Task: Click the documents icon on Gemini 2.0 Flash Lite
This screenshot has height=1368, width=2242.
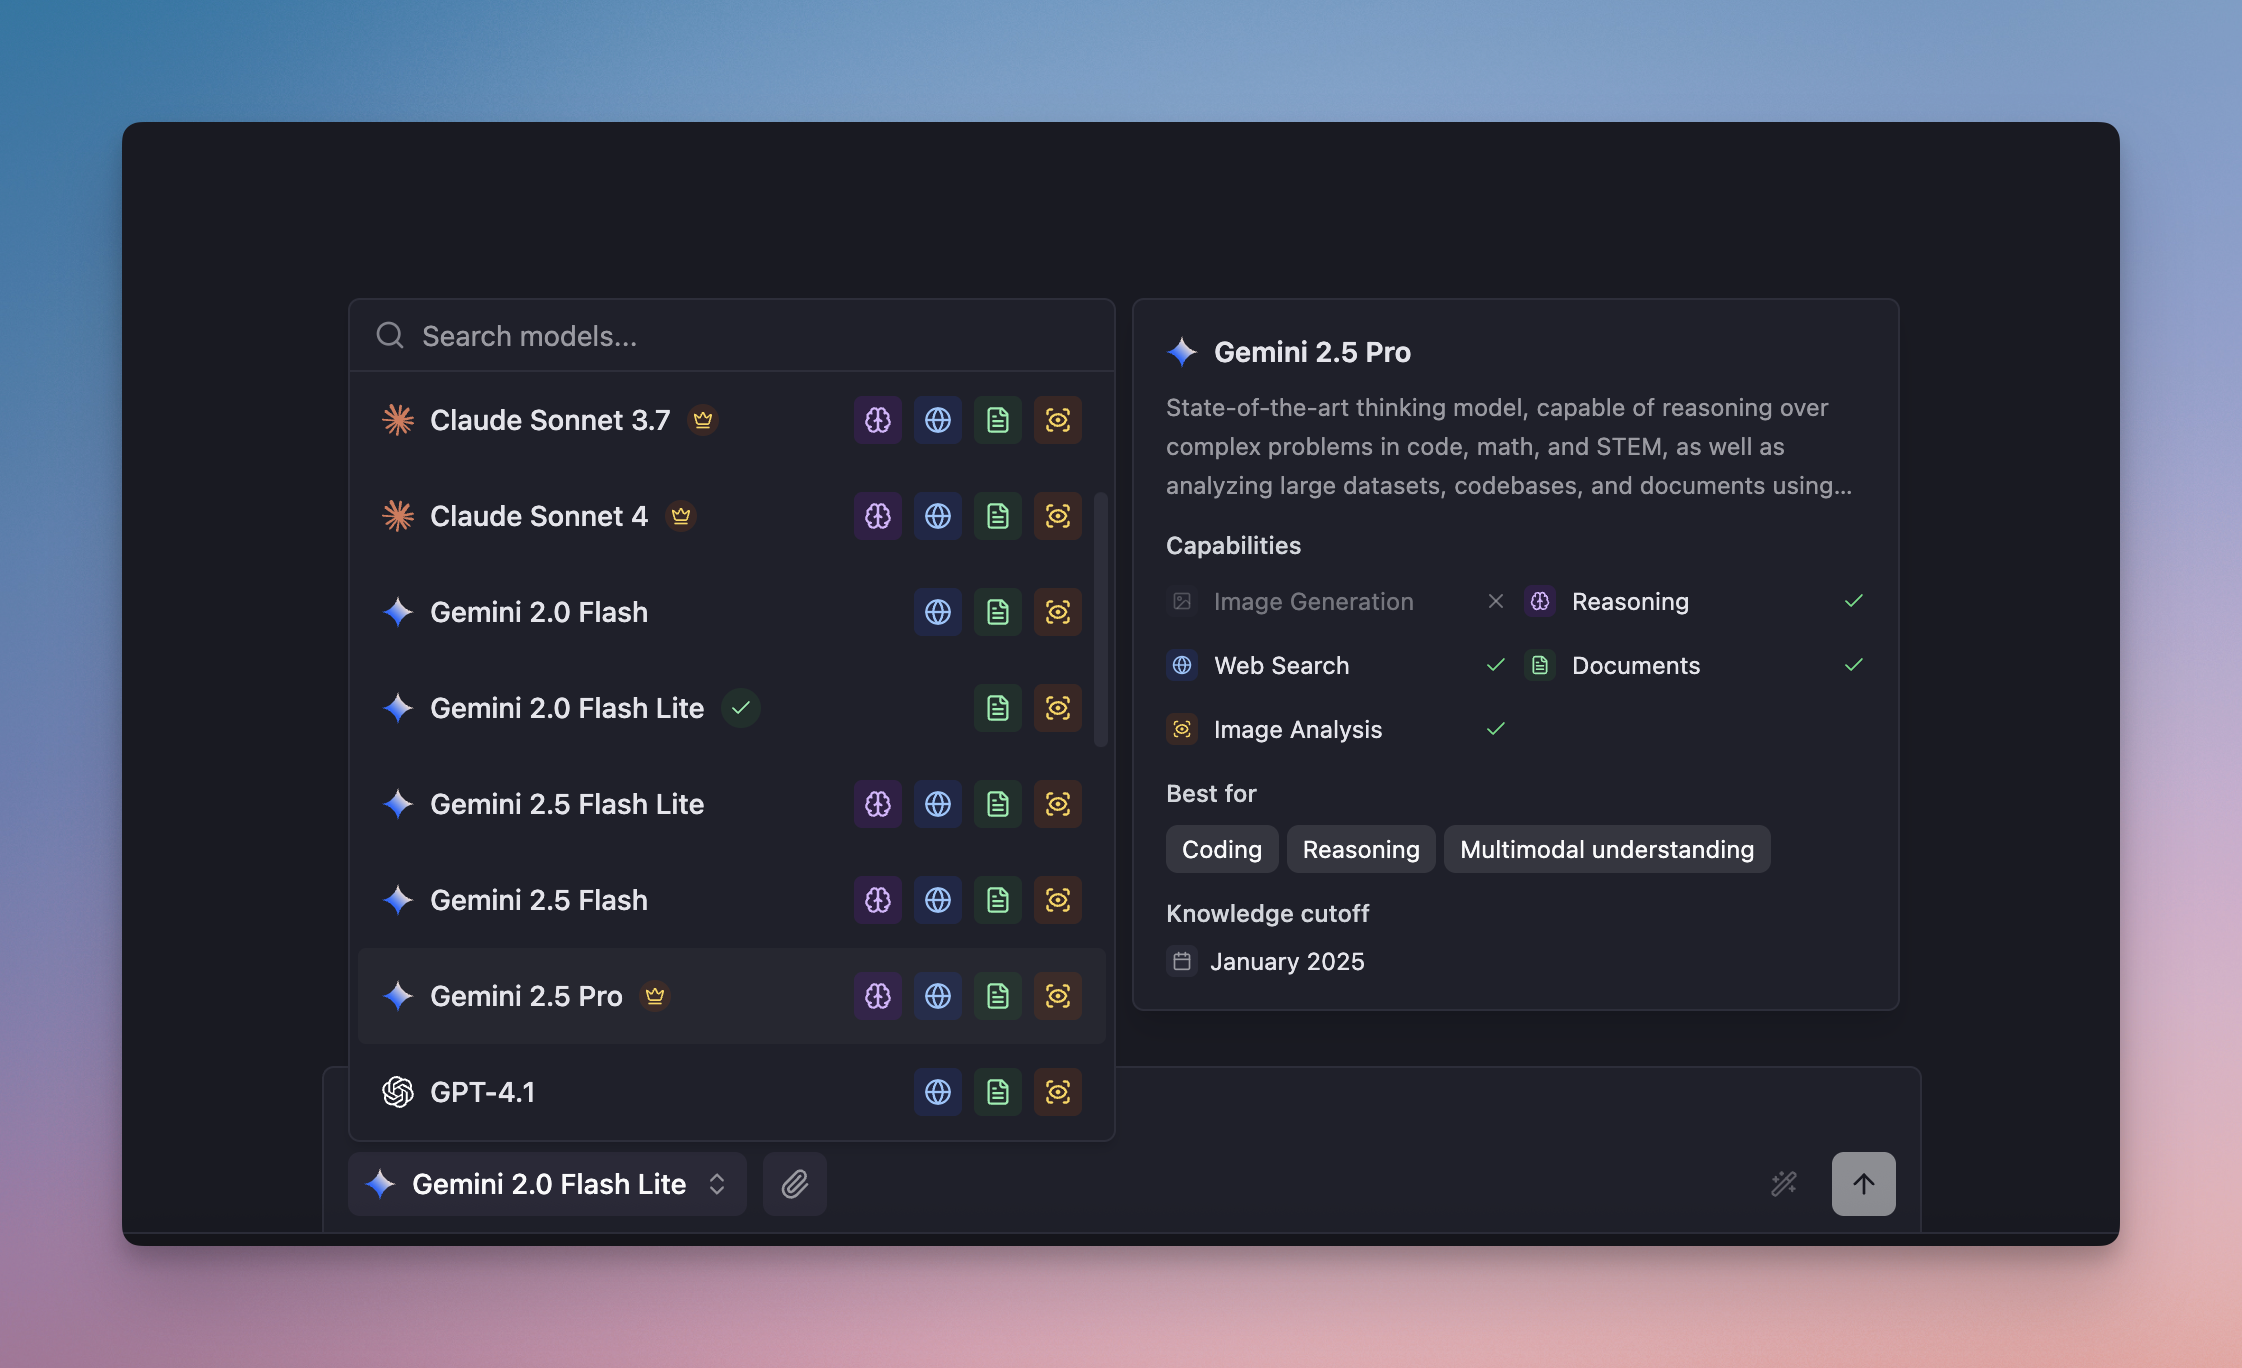Action: coord(998,708)
